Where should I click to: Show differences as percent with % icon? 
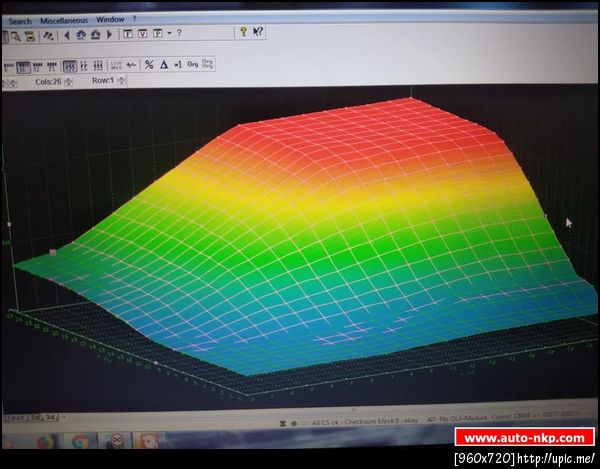pos(149,65)
